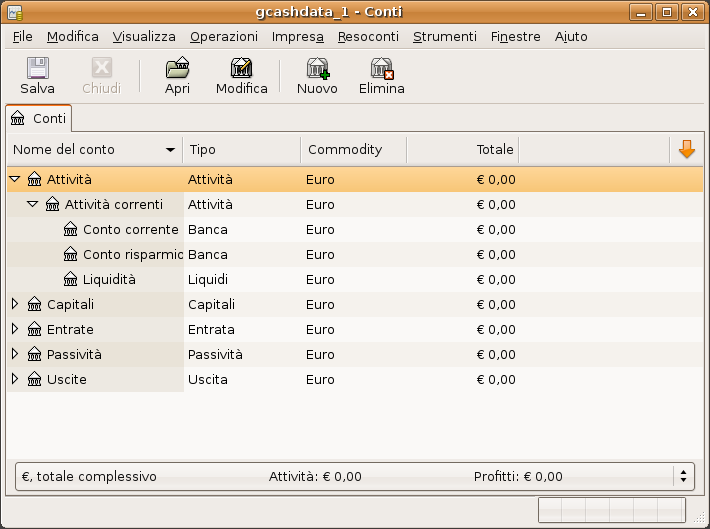This screenshot has width=710, height=529.
Task: Collapse the Attività account tree
Action: (14, 180)
